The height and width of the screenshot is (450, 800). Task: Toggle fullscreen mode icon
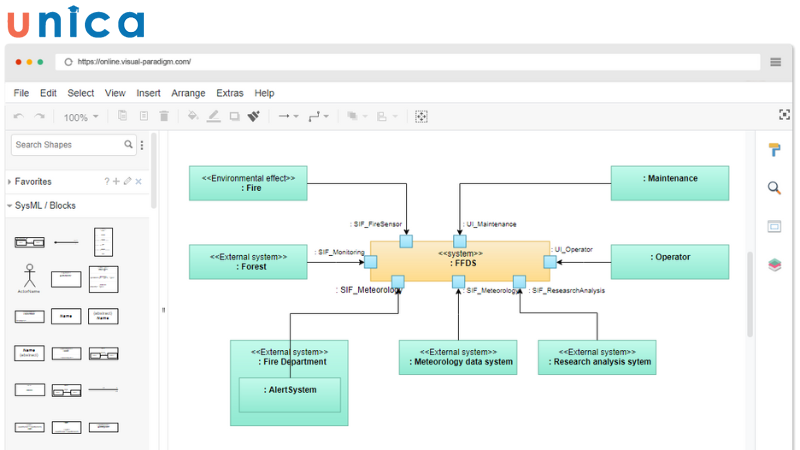click(x=784, y=116)
